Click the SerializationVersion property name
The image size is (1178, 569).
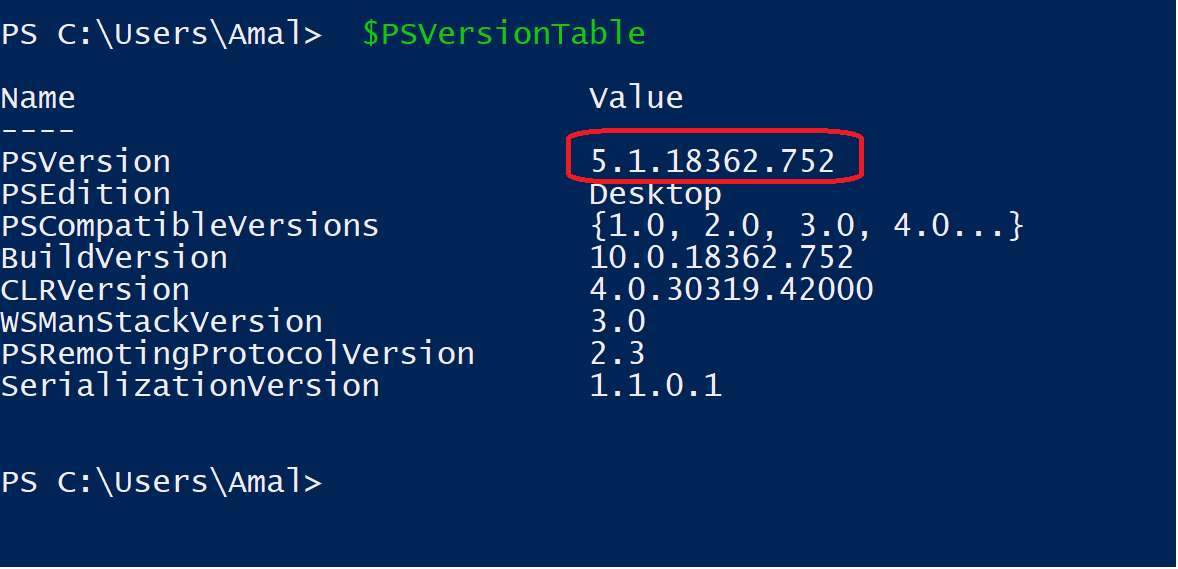tap(190, 386)
